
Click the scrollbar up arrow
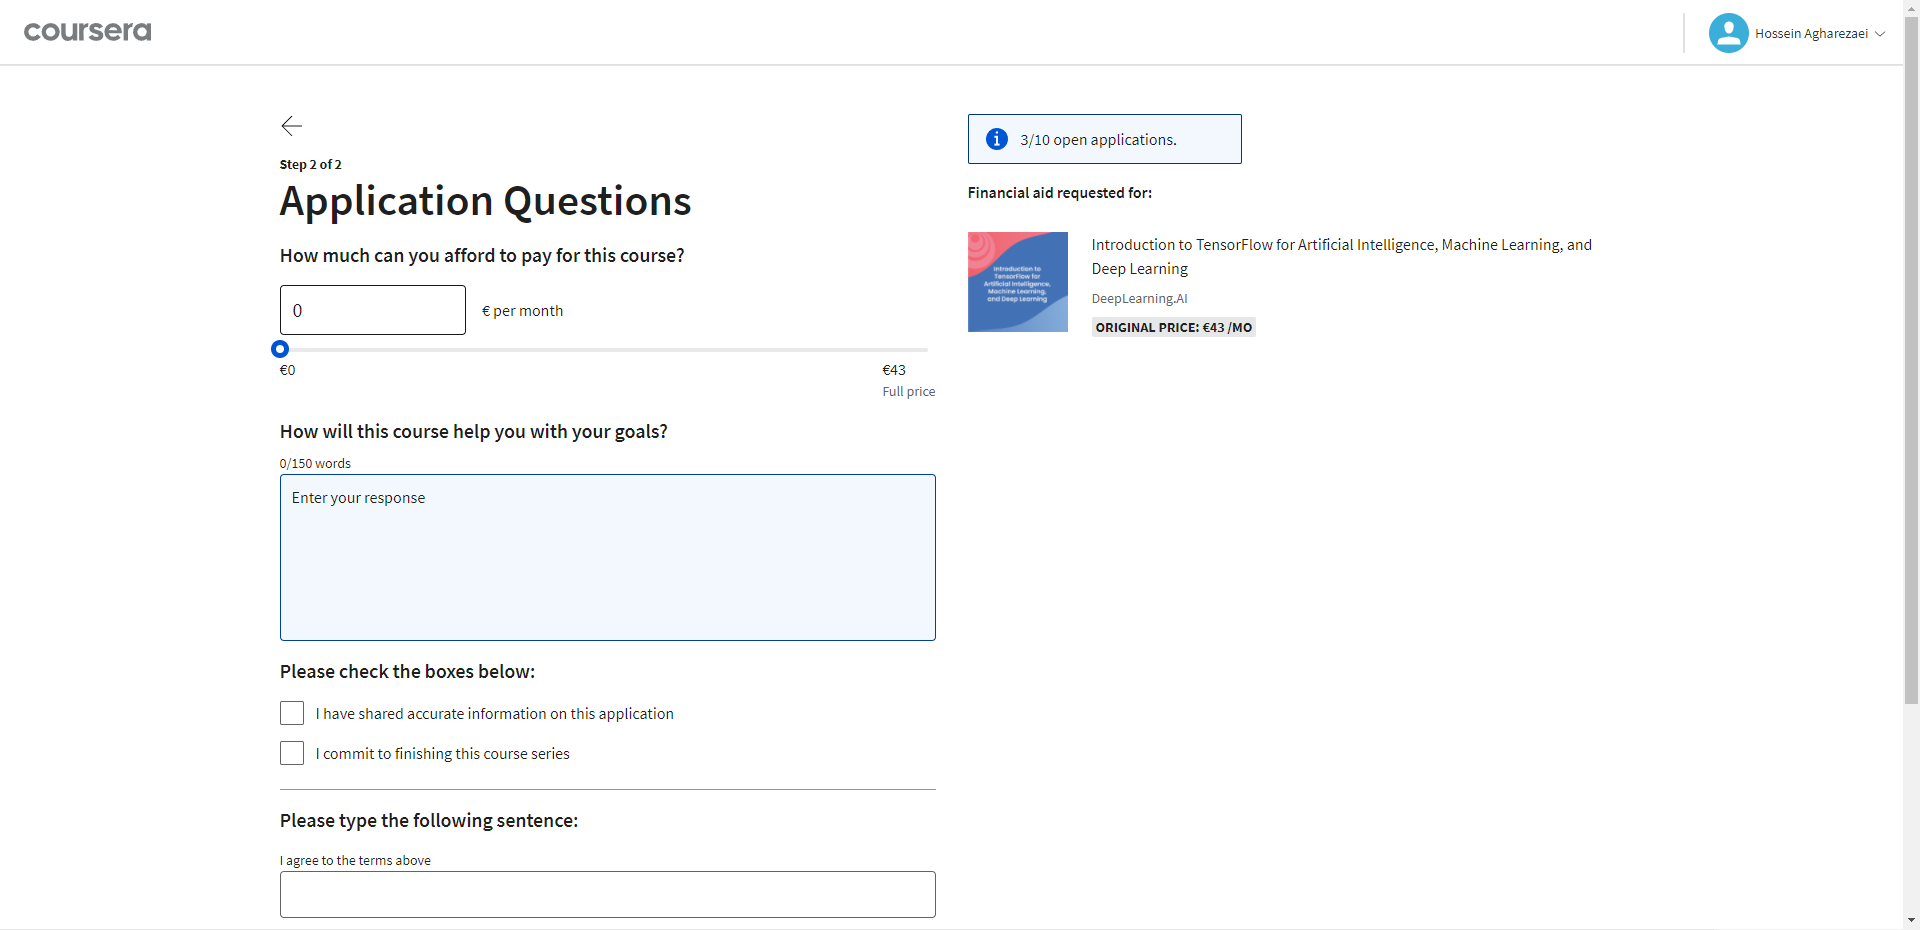coord(1910,7)
